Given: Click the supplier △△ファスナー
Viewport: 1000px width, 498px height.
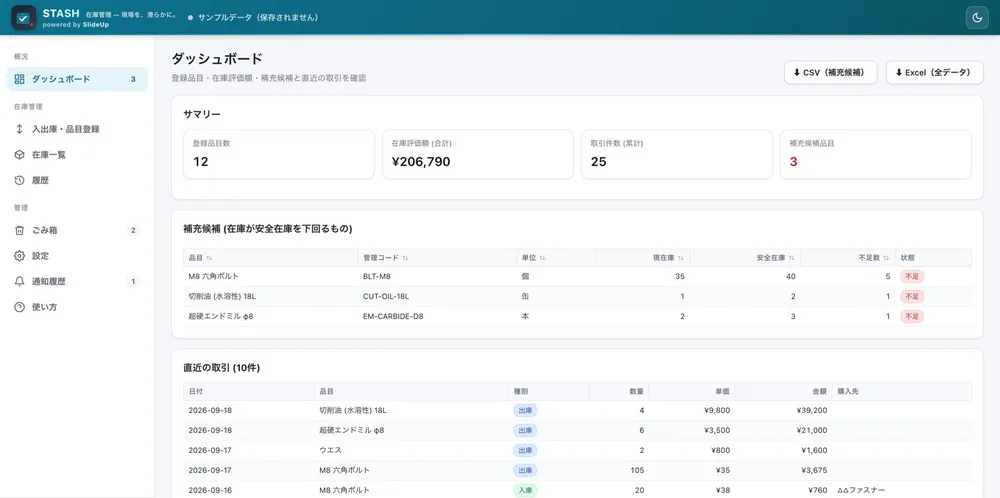Looking at the screenshot, I should 861,490.
